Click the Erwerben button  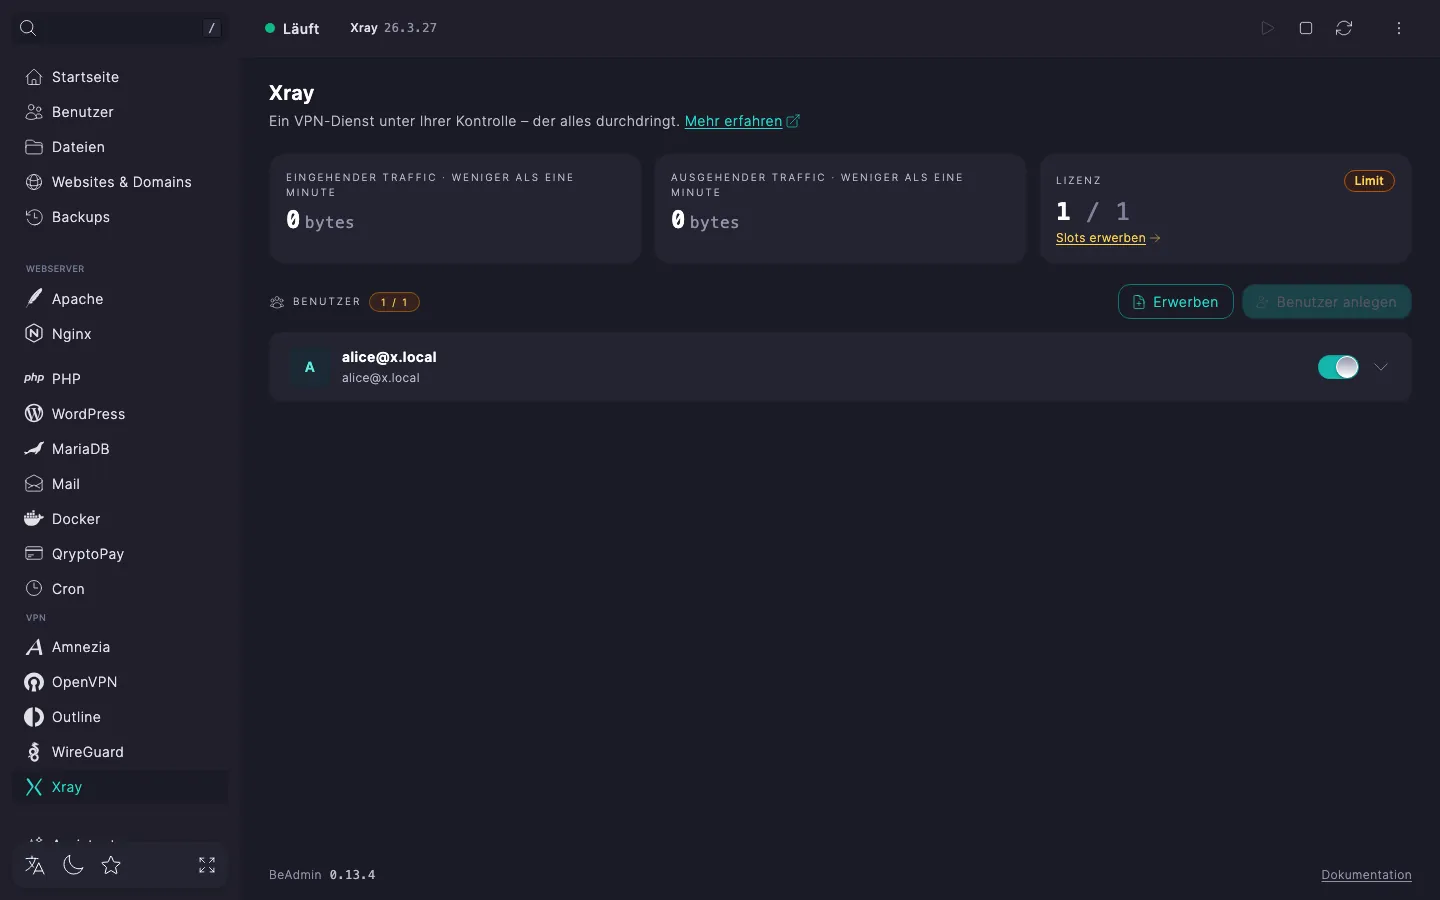point(1175,302)
